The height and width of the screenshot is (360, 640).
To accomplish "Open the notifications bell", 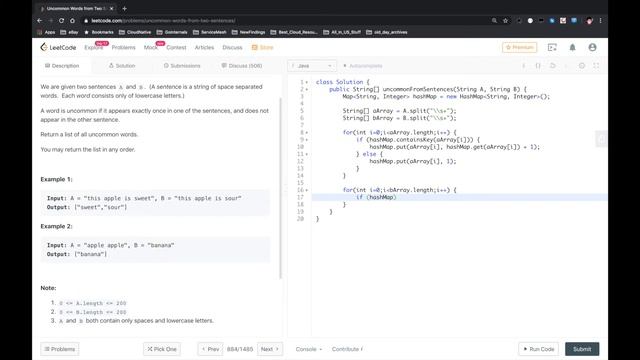I will [572, 47].
